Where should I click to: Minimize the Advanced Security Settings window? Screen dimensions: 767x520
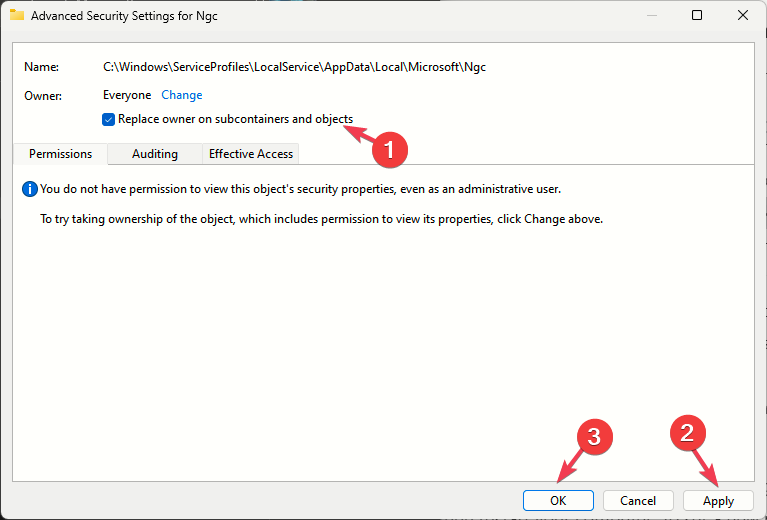tap(652, 16)
